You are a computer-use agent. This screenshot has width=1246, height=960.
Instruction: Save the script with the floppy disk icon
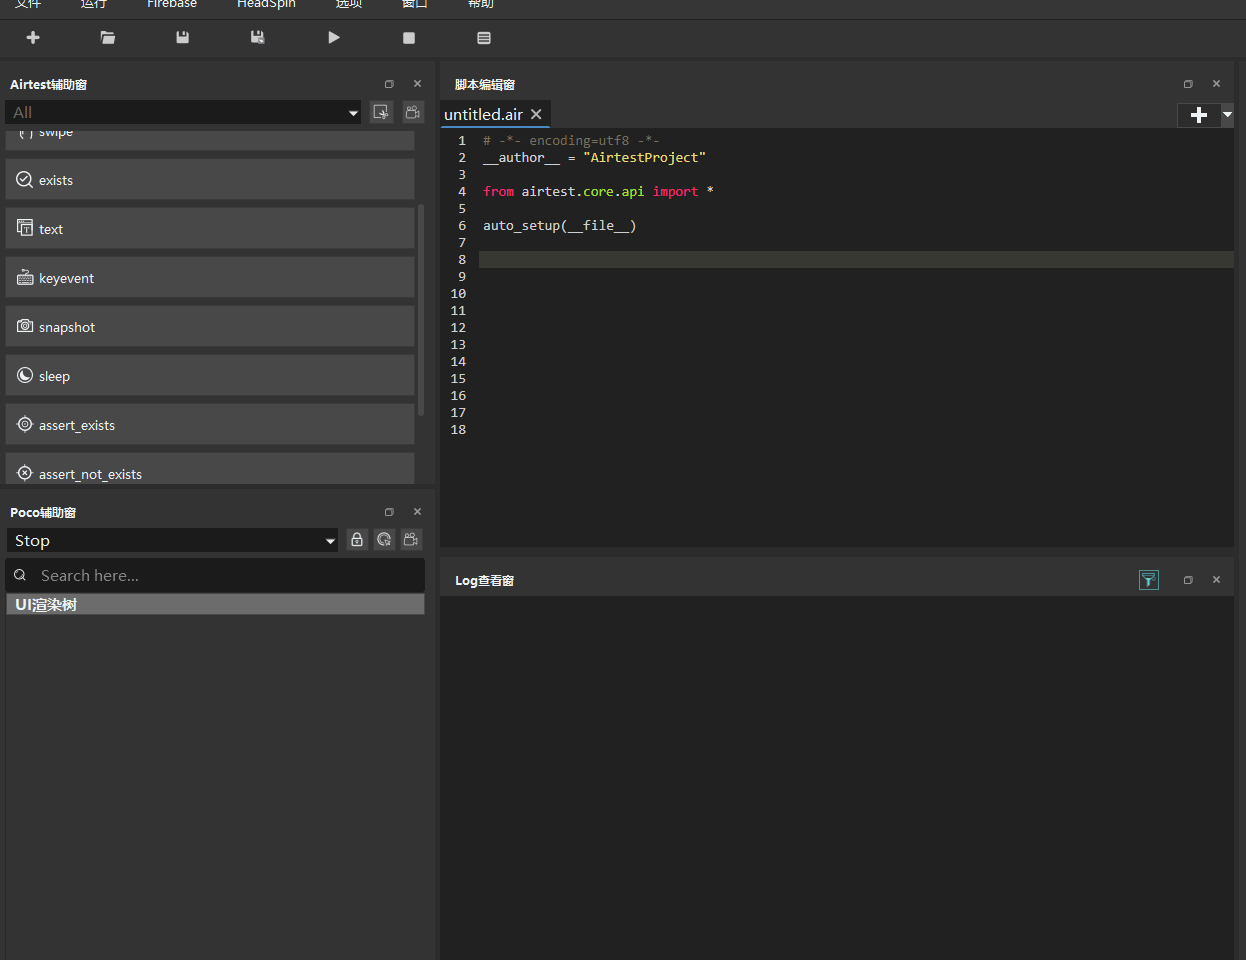(x=182, y=38)
